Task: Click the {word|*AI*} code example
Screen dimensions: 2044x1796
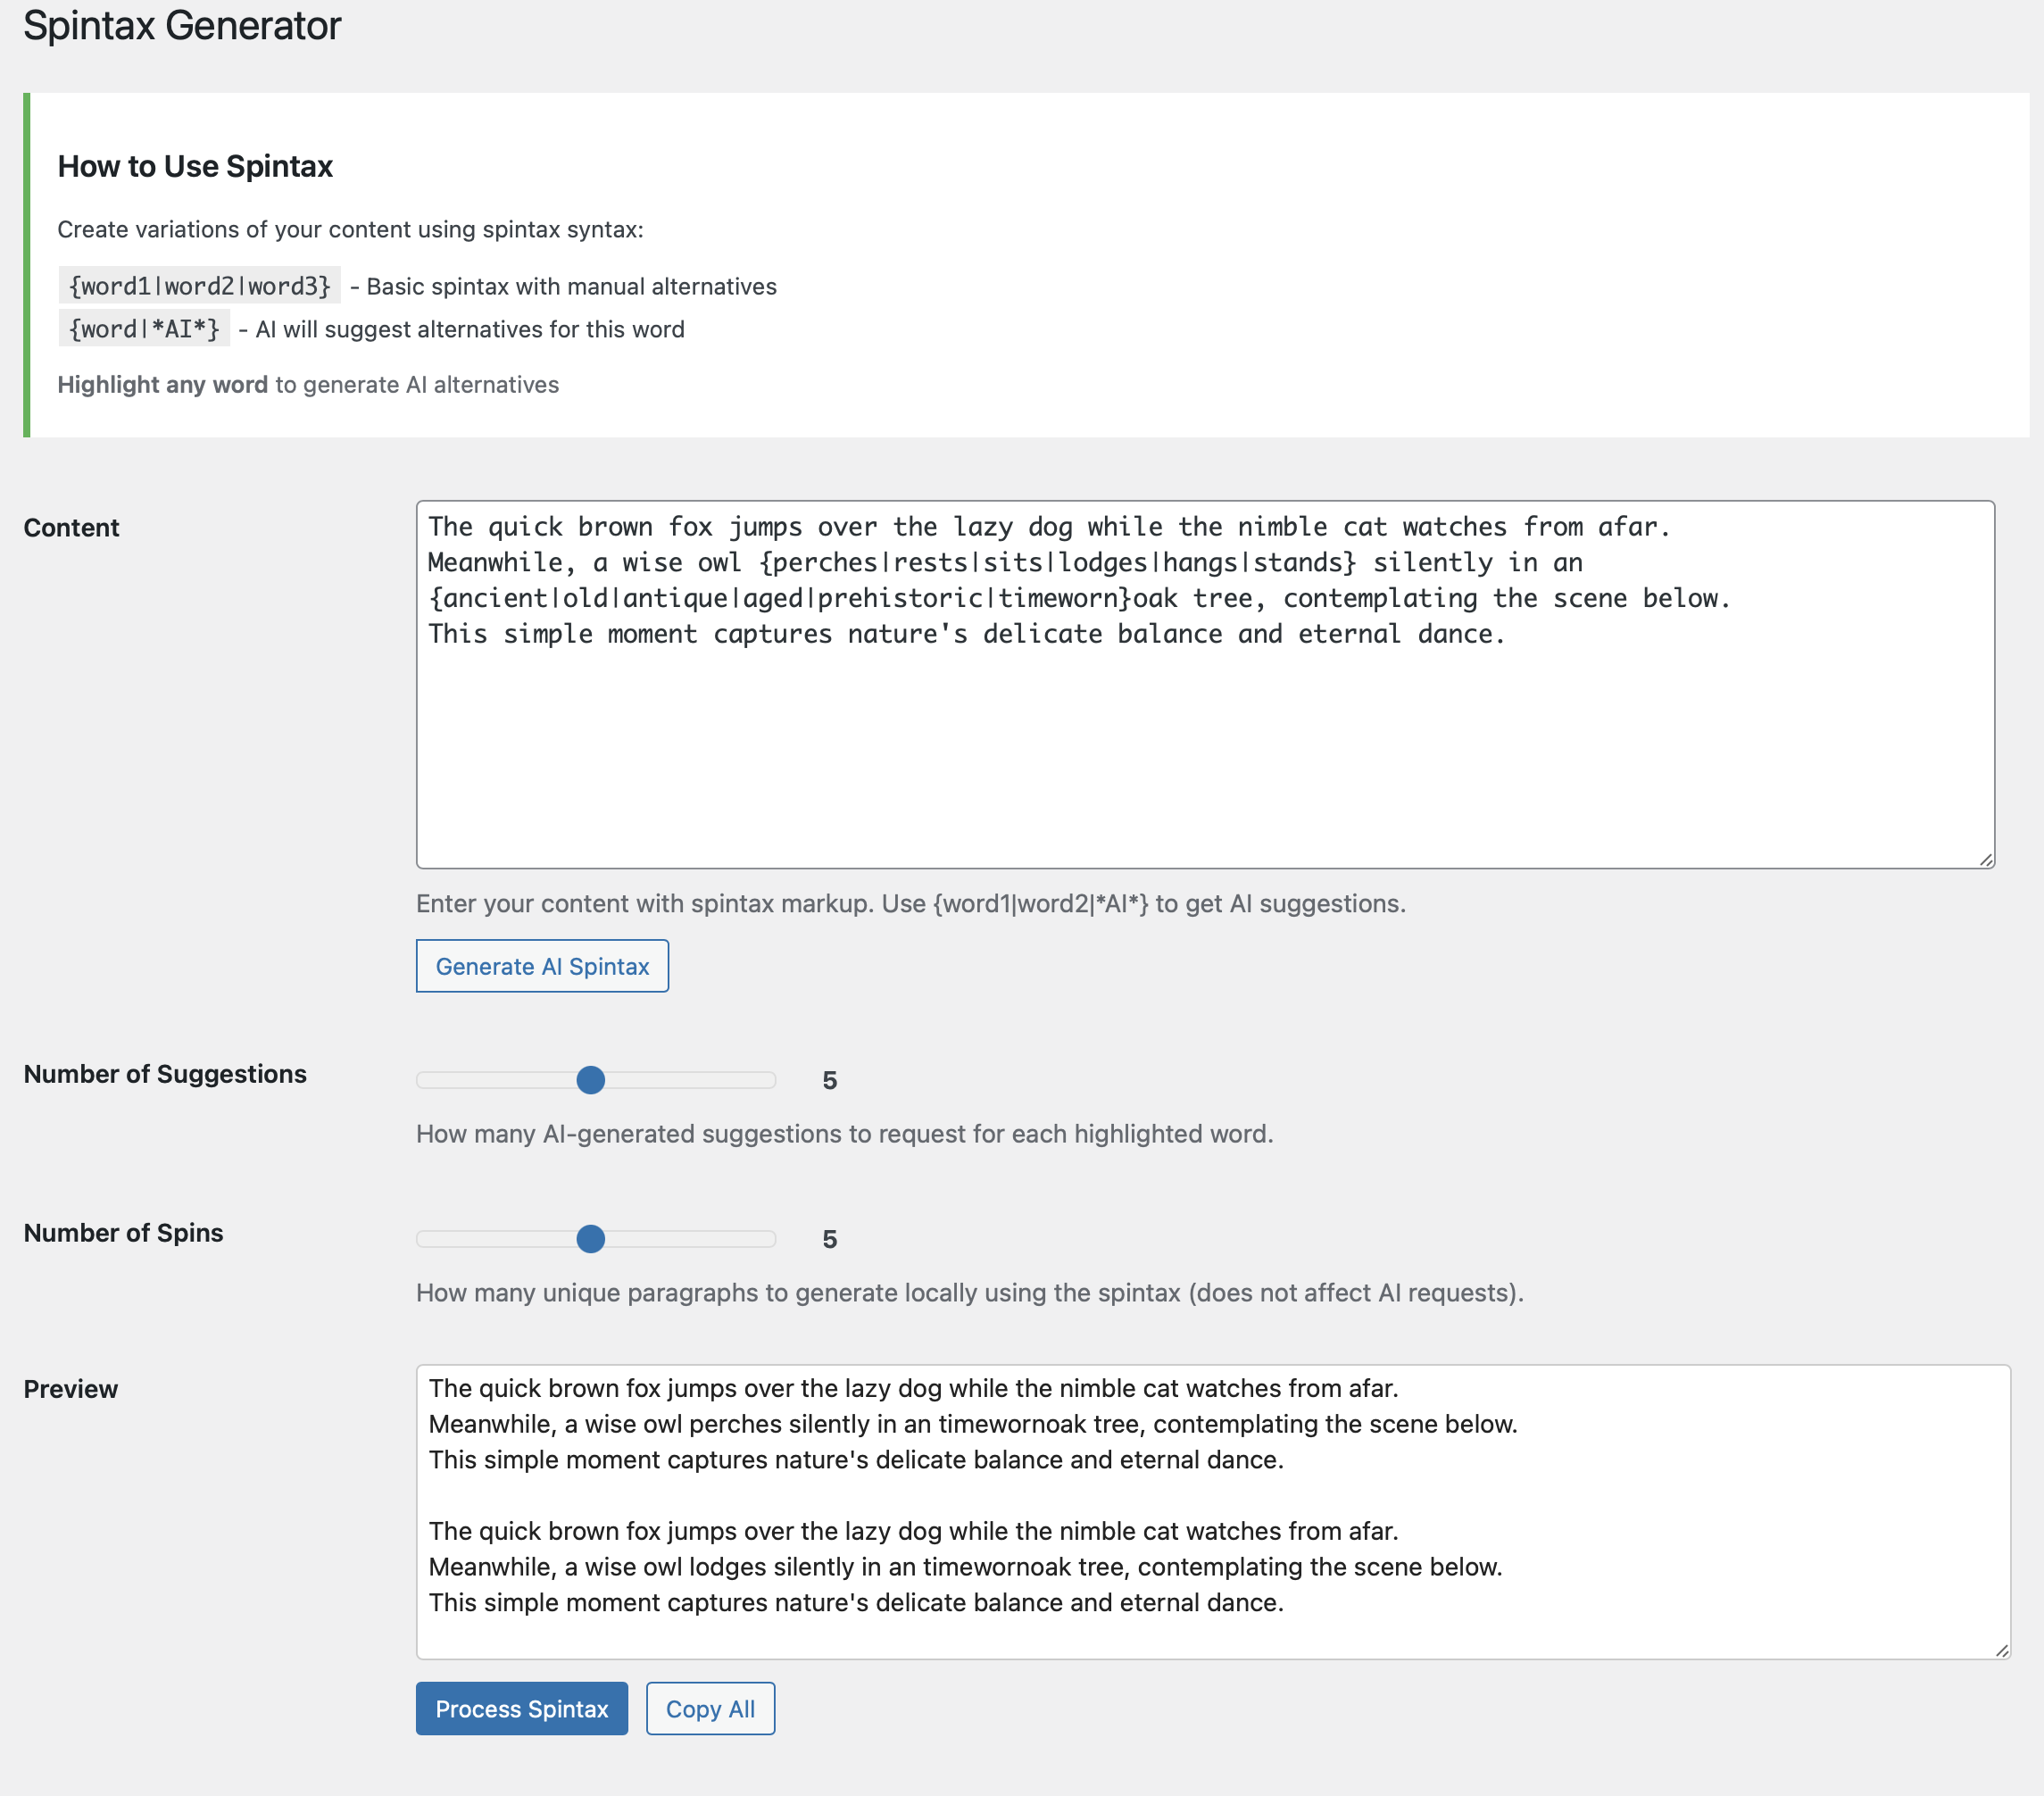Action: pyautogui.click(x=144, y=329)
